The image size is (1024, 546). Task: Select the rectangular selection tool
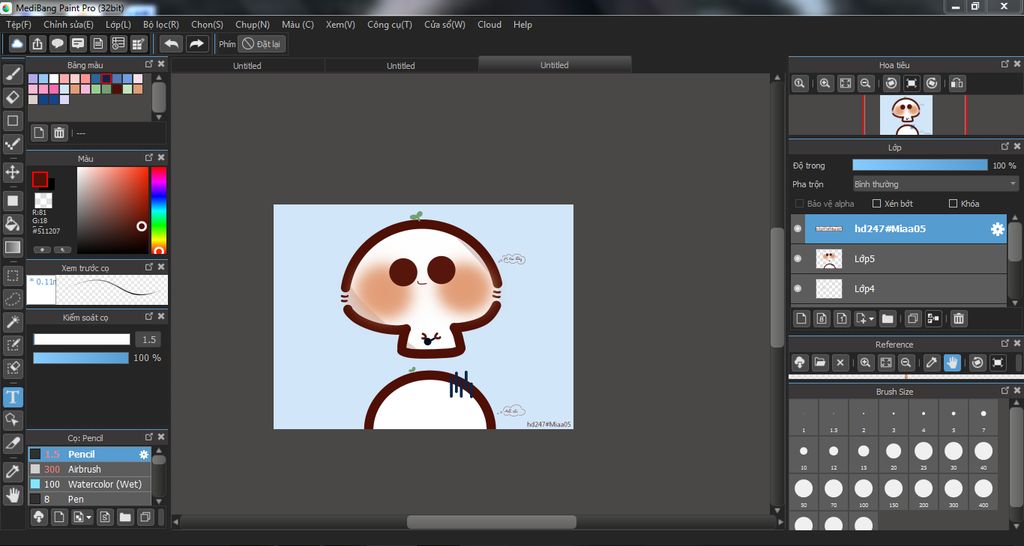click(x=12, y=276)
